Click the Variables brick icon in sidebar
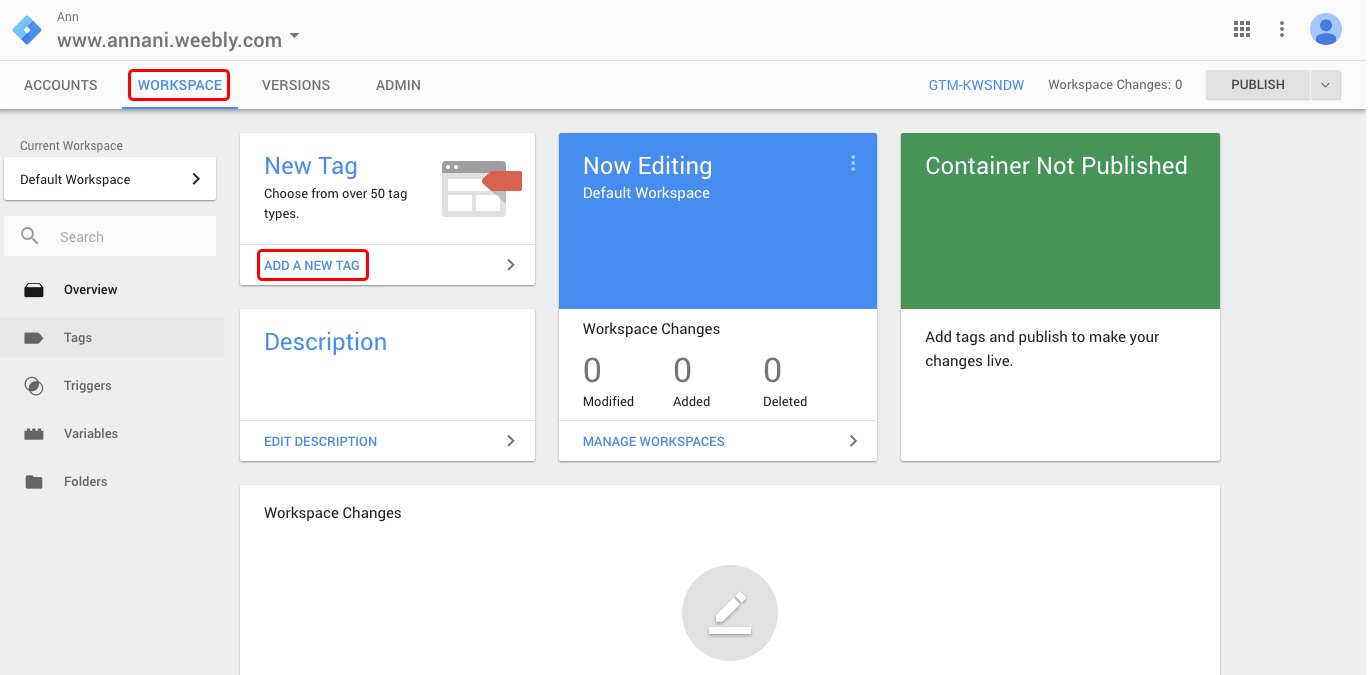 point(34,434)
